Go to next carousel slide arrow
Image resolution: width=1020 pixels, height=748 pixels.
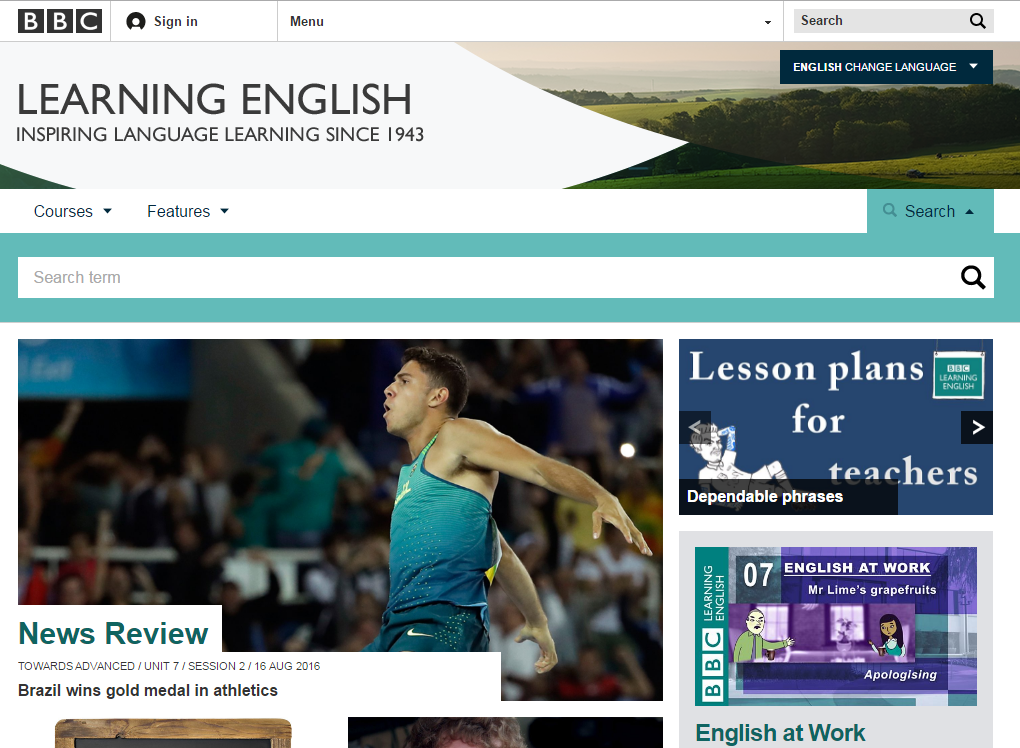click(977, 427)
